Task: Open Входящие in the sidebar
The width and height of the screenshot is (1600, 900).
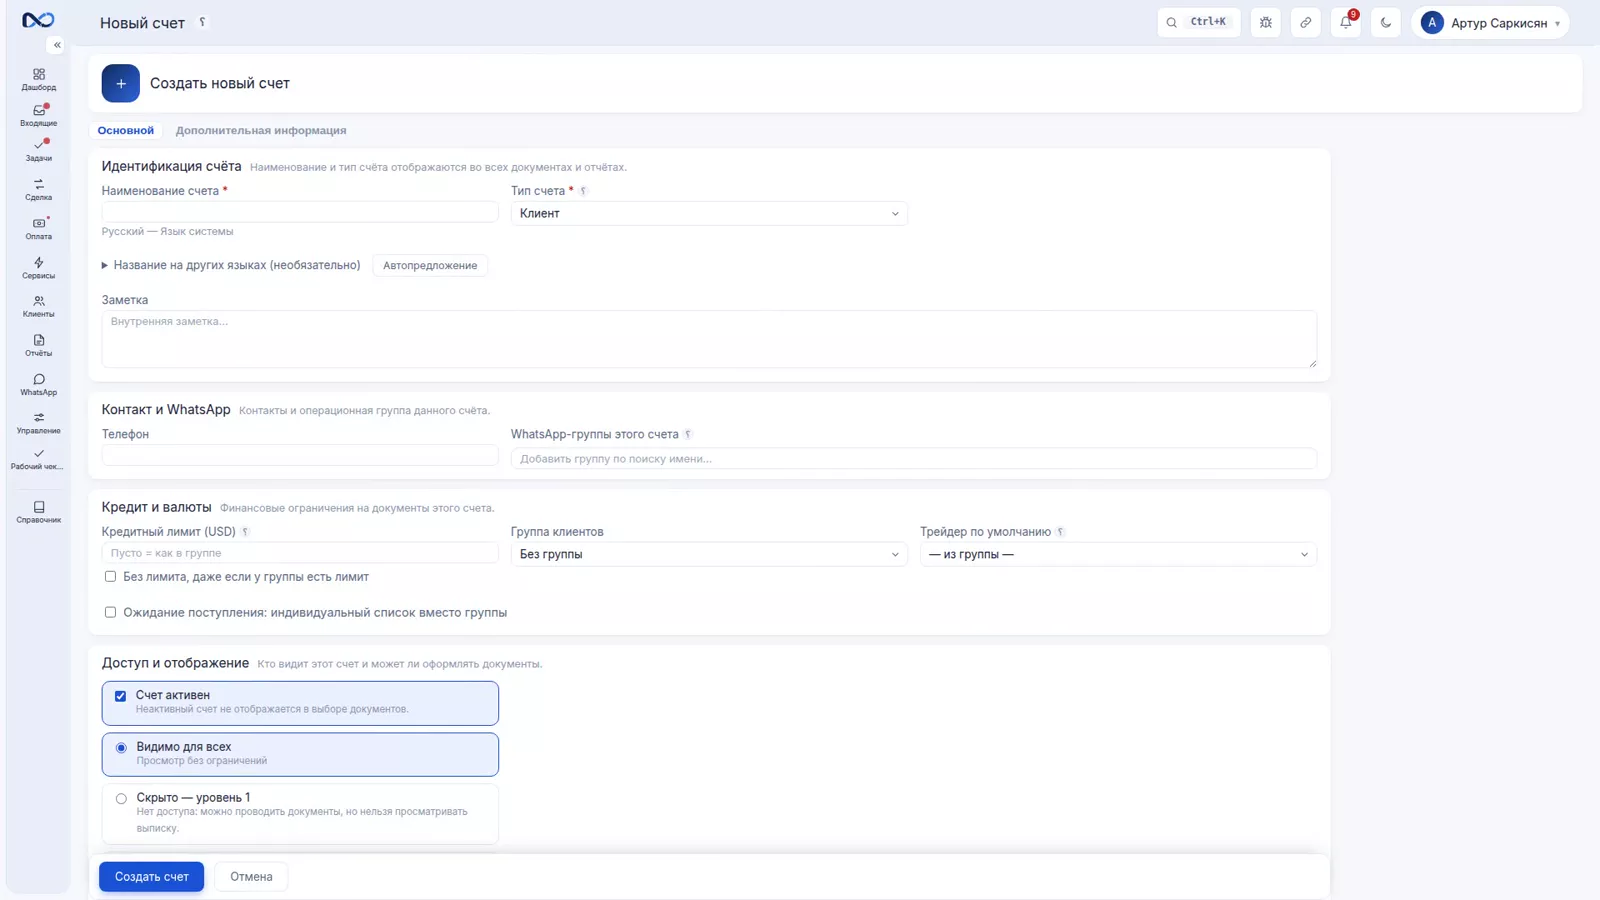Action: [x=38, y=115]
